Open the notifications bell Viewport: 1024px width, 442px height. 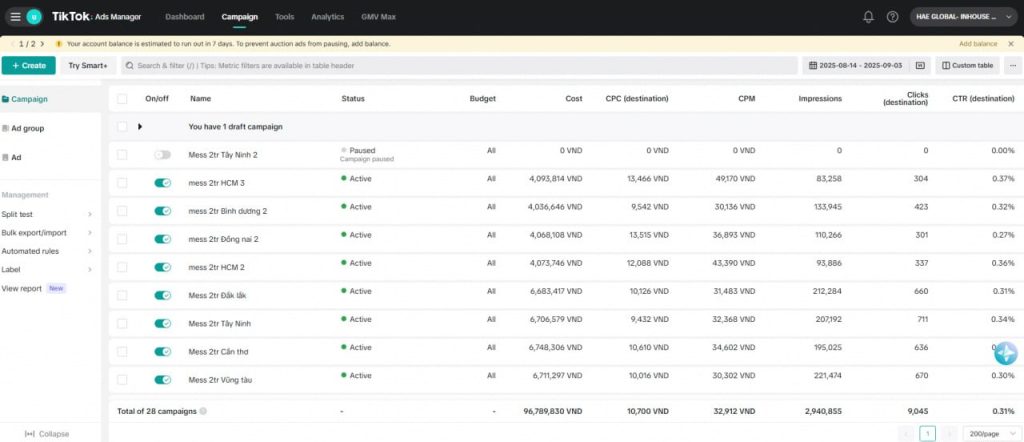pos(868,17)
